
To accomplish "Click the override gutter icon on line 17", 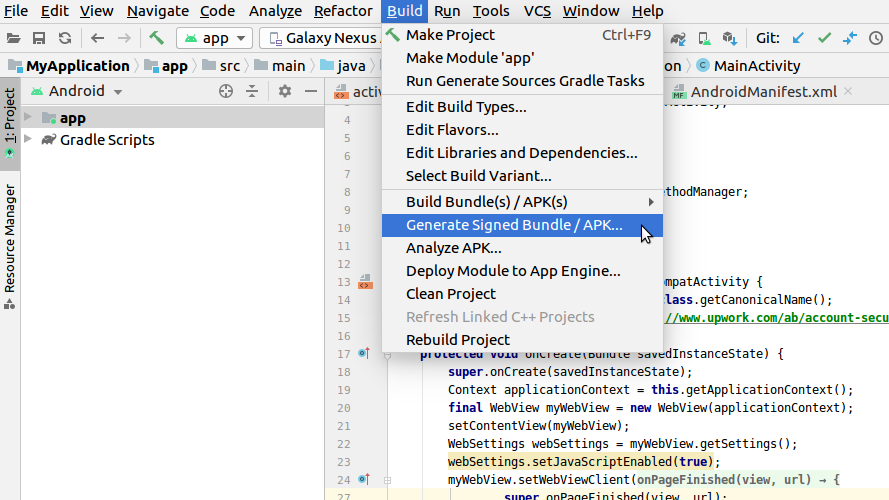I will coord(364,353).
